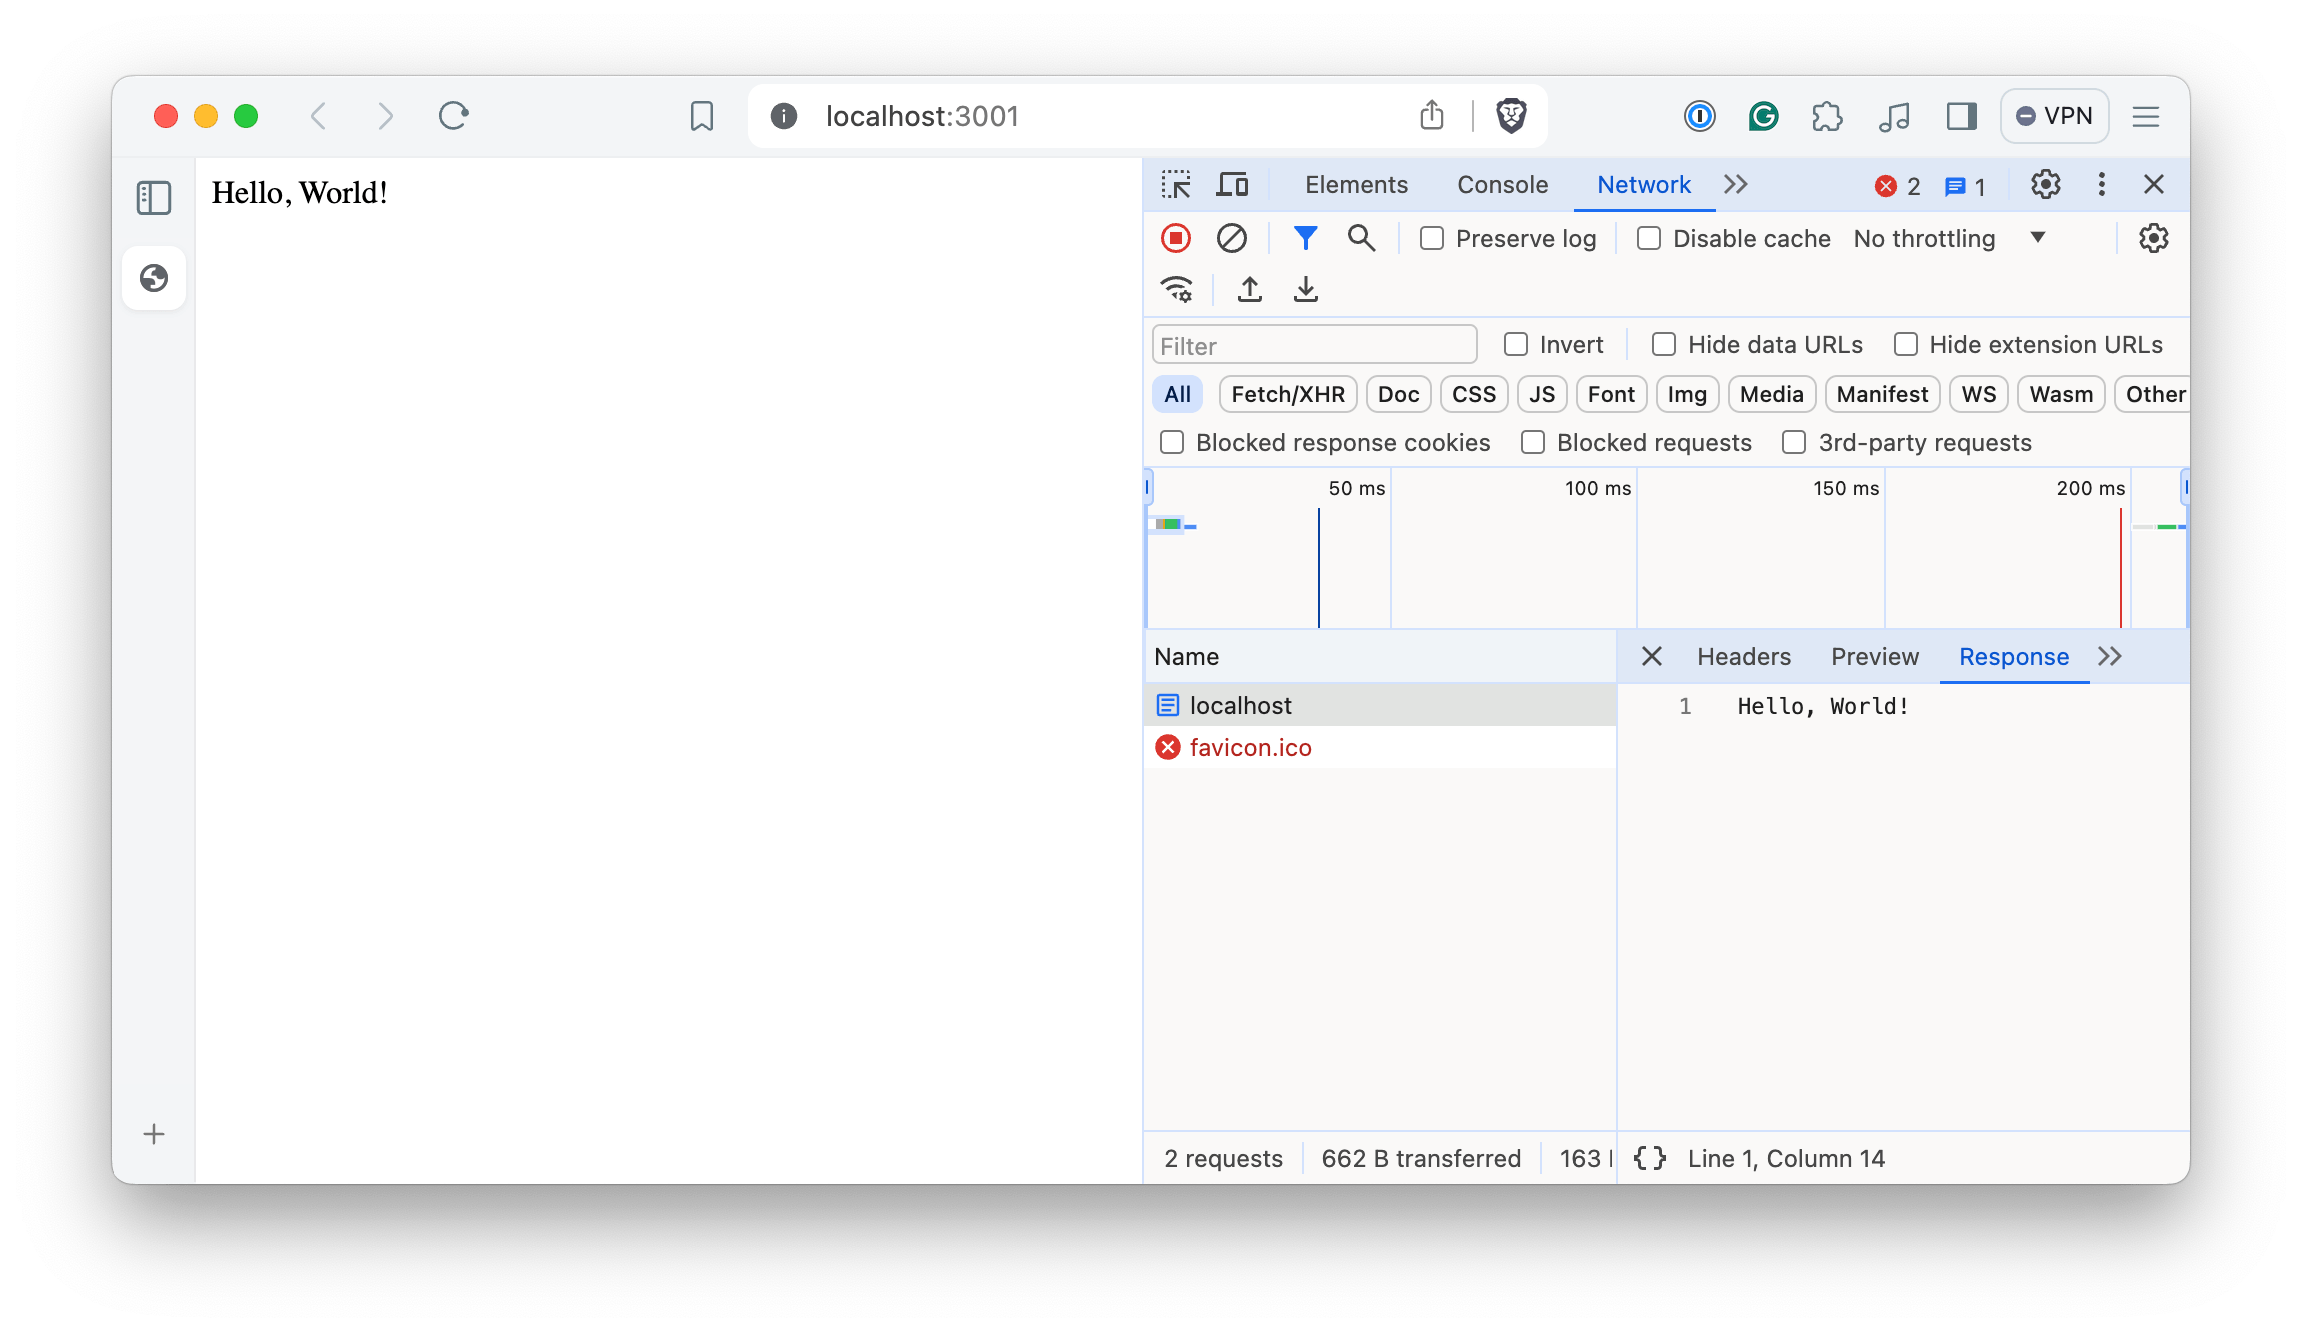The width and height of the screenshot is (2302, 1332).
Task: Switch to the Headers tab
Action: point(1744,655)
